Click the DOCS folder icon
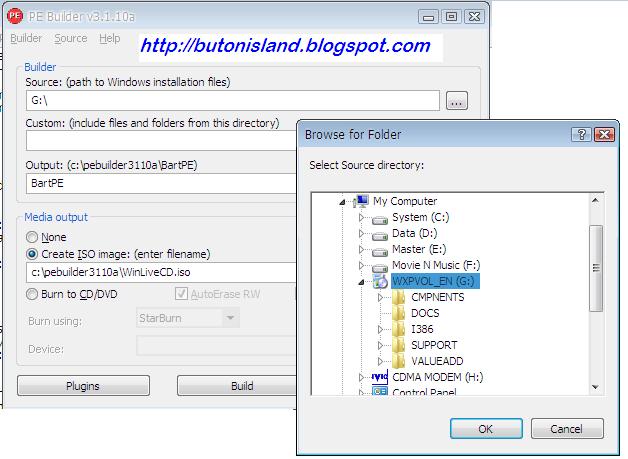 click(x=398, y=313)
